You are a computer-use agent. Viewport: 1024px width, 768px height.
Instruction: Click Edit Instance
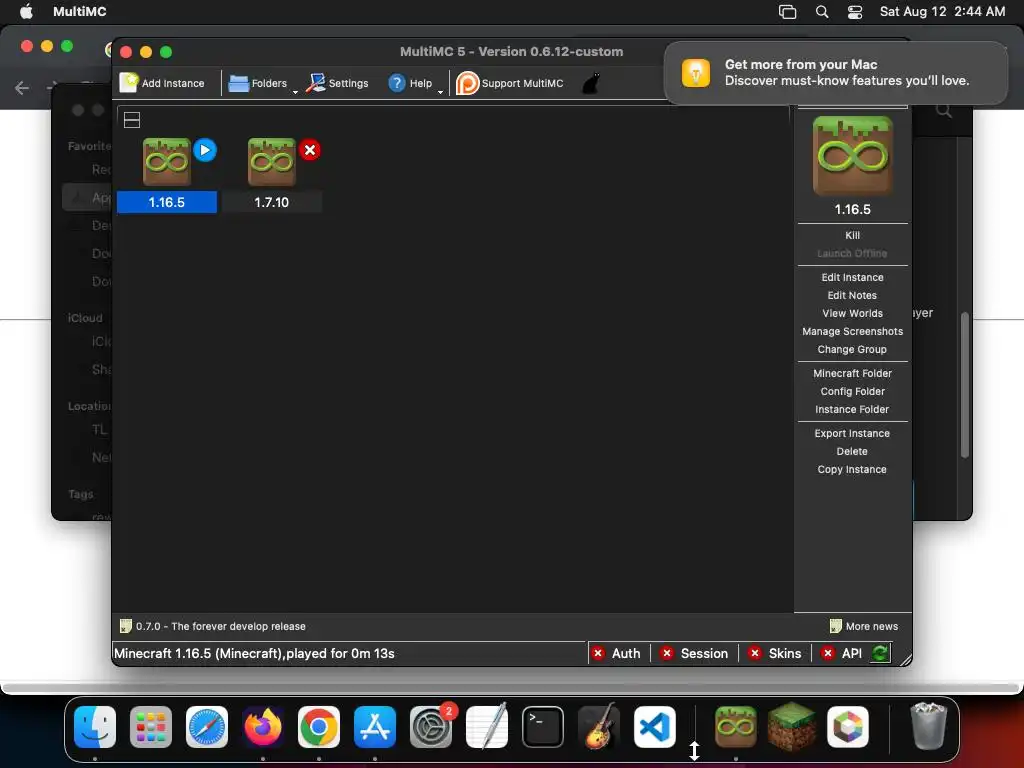click(x=852, y=277)
